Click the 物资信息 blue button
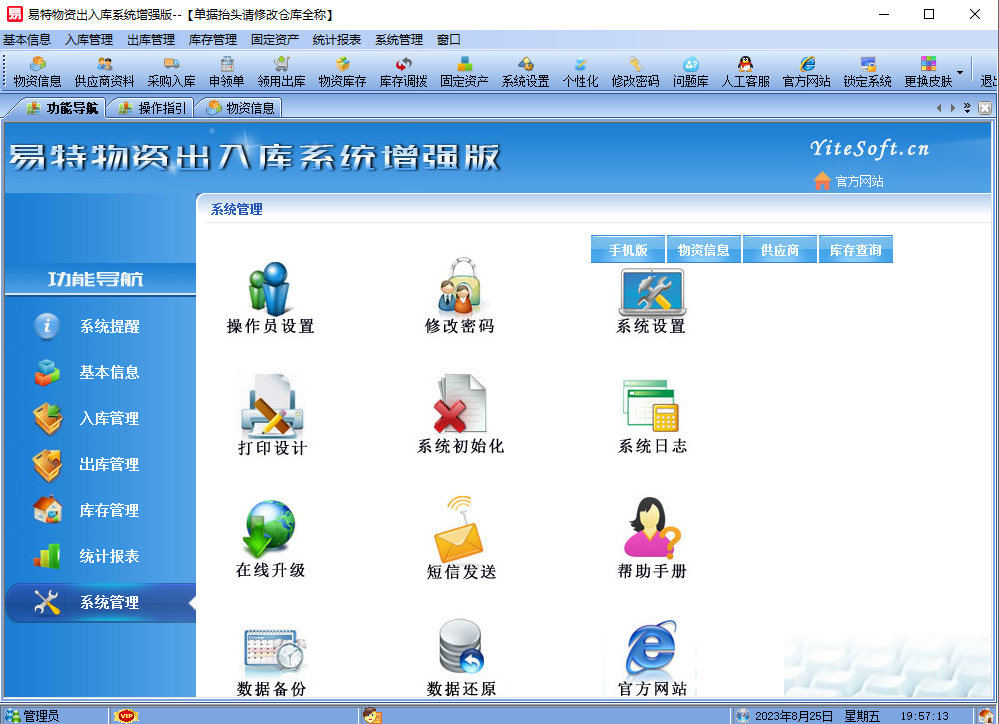Image resolution: width=999 pixels, height=724 pixels. click(x=703, y=249)
